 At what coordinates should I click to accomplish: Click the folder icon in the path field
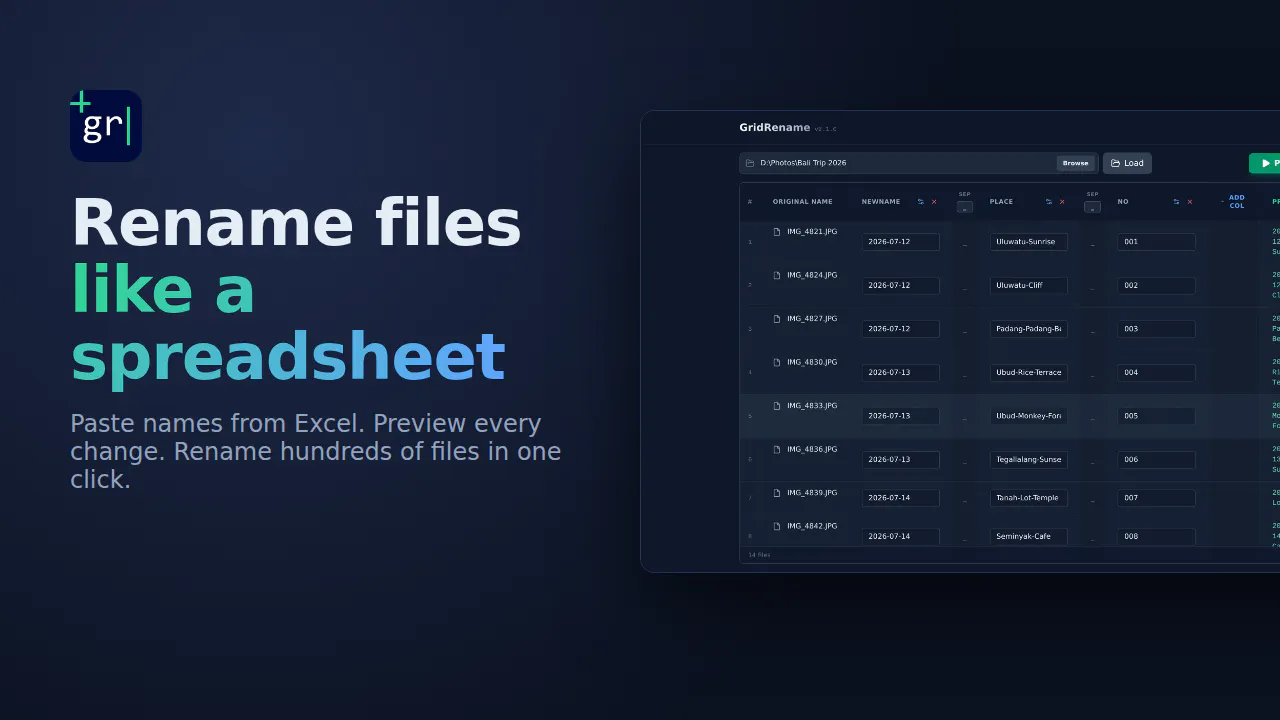coord(750,163)
